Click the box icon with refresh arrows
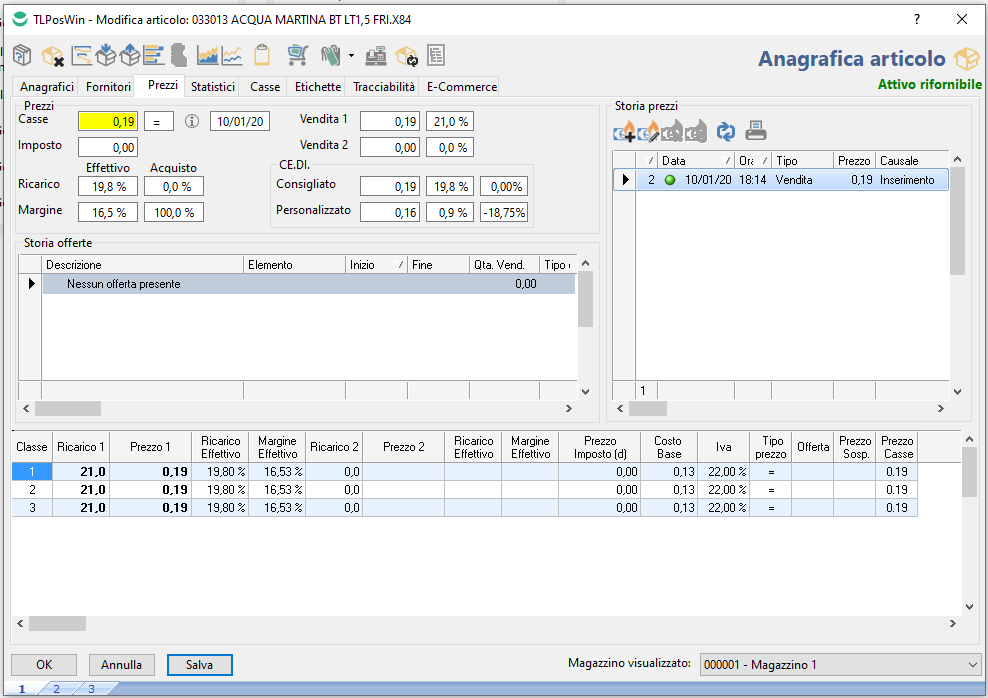Image resolution: width=988 pixels, height=698 pixels. tap(405, 56)
